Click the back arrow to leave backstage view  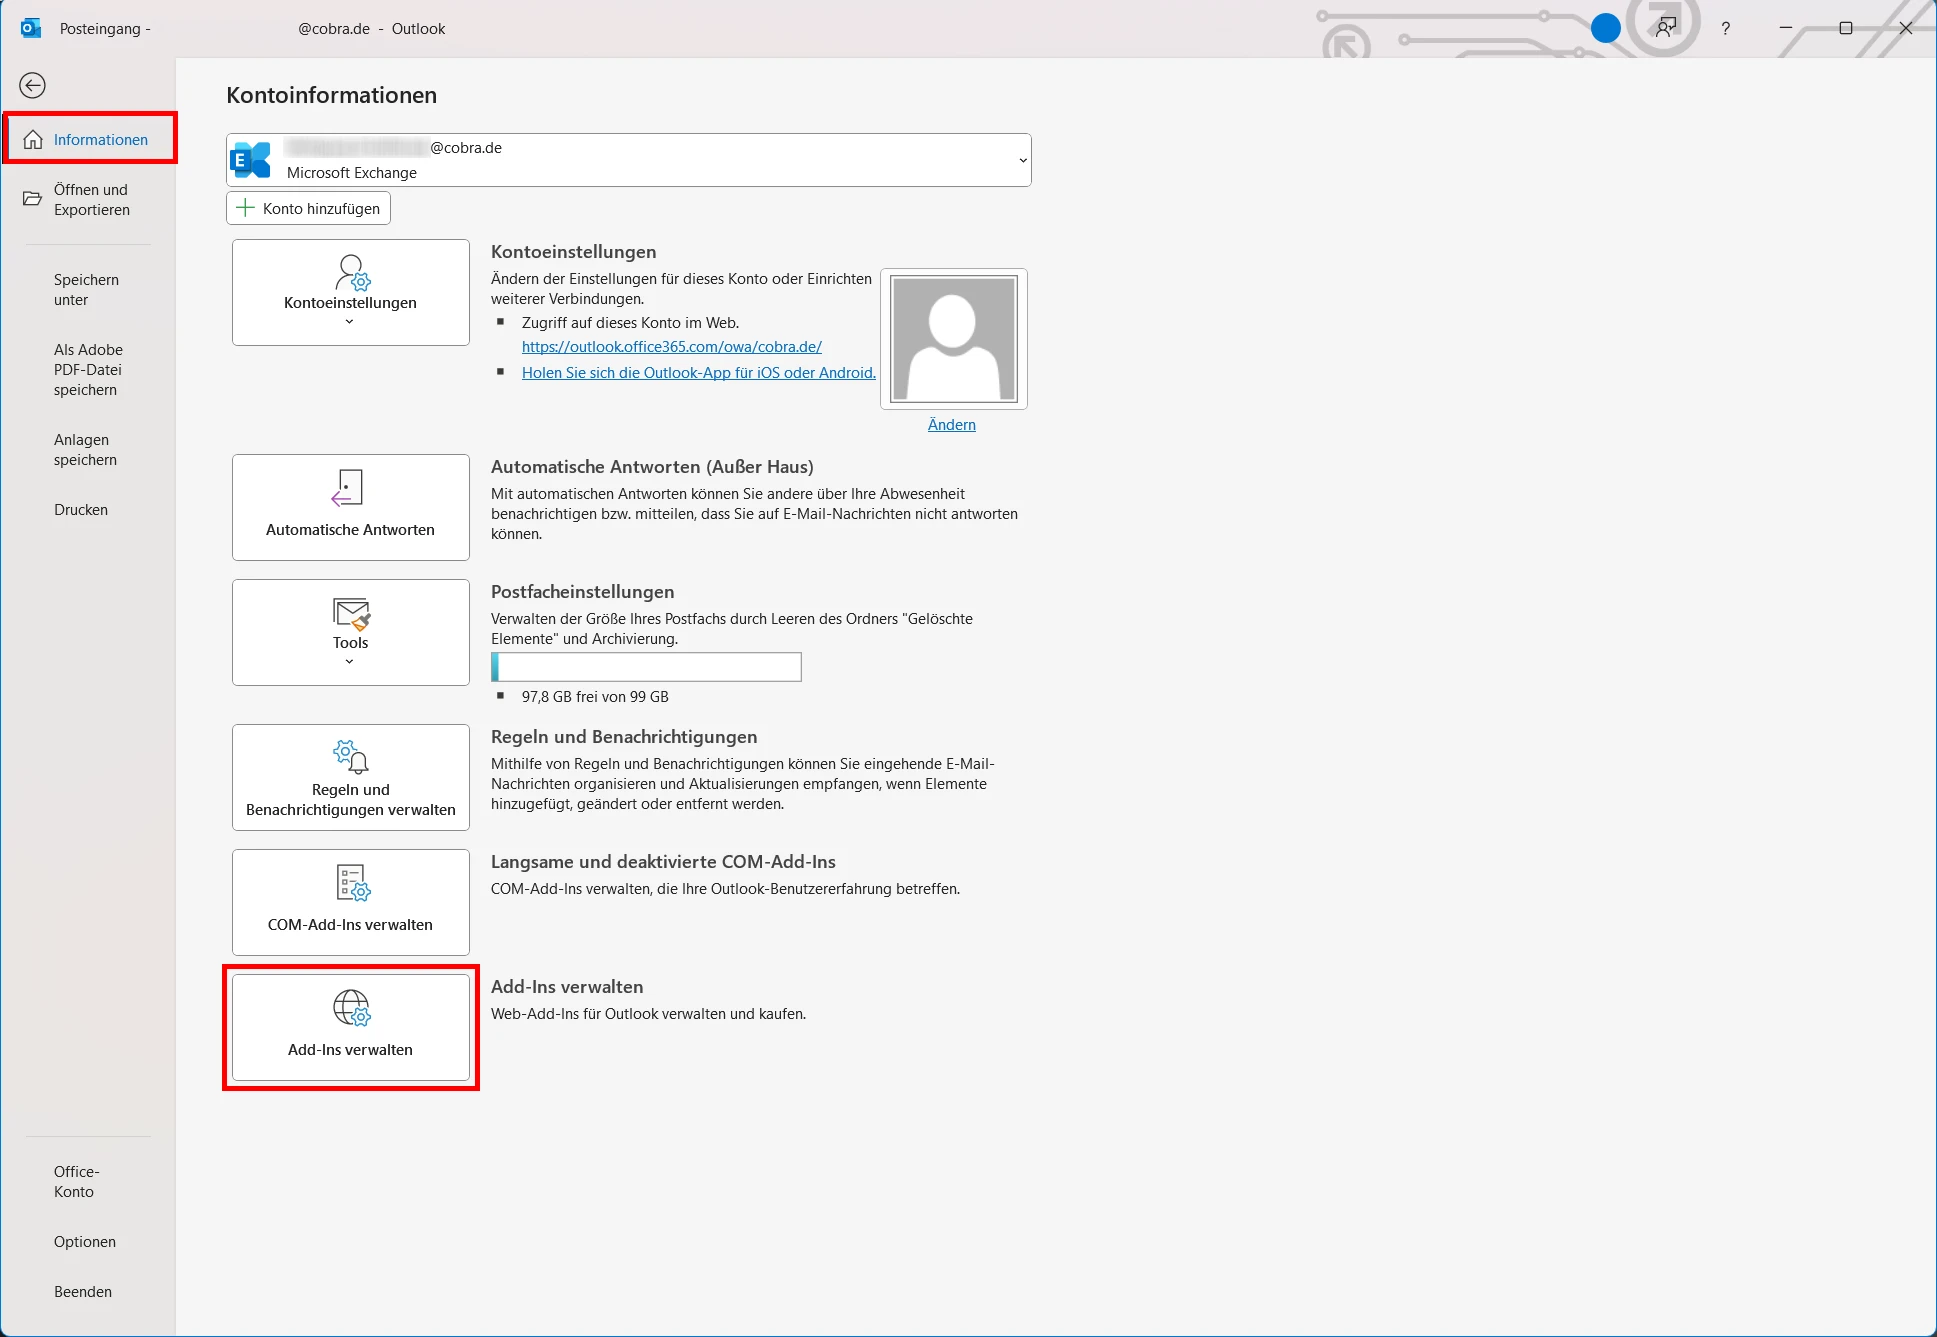tap(33, 86)
